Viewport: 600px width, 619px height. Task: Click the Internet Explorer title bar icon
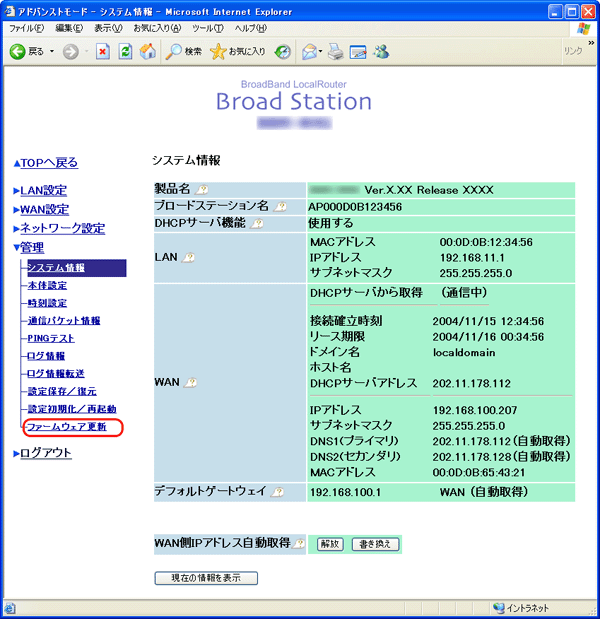[9, 11]
